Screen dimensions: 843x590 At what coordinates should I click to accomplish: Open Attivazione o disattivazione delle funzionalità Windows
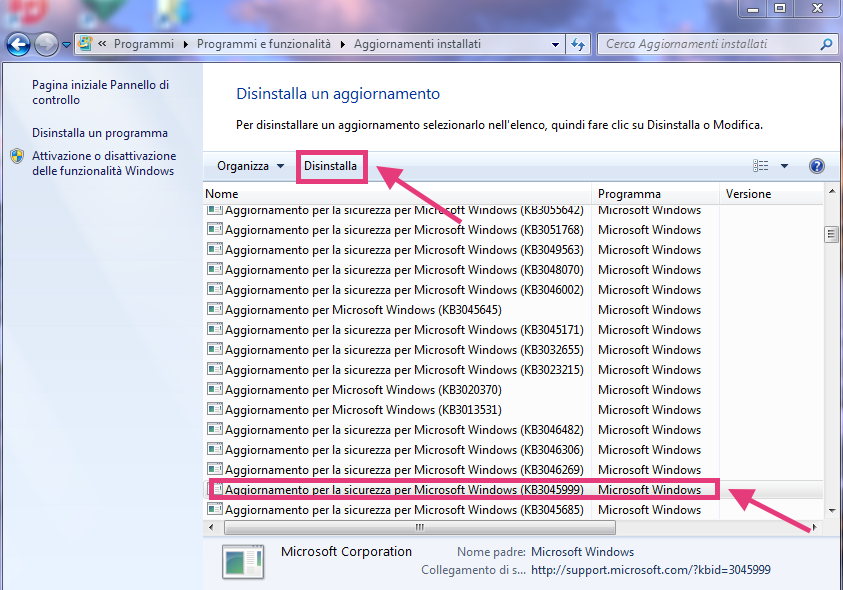tap(104, 163)
